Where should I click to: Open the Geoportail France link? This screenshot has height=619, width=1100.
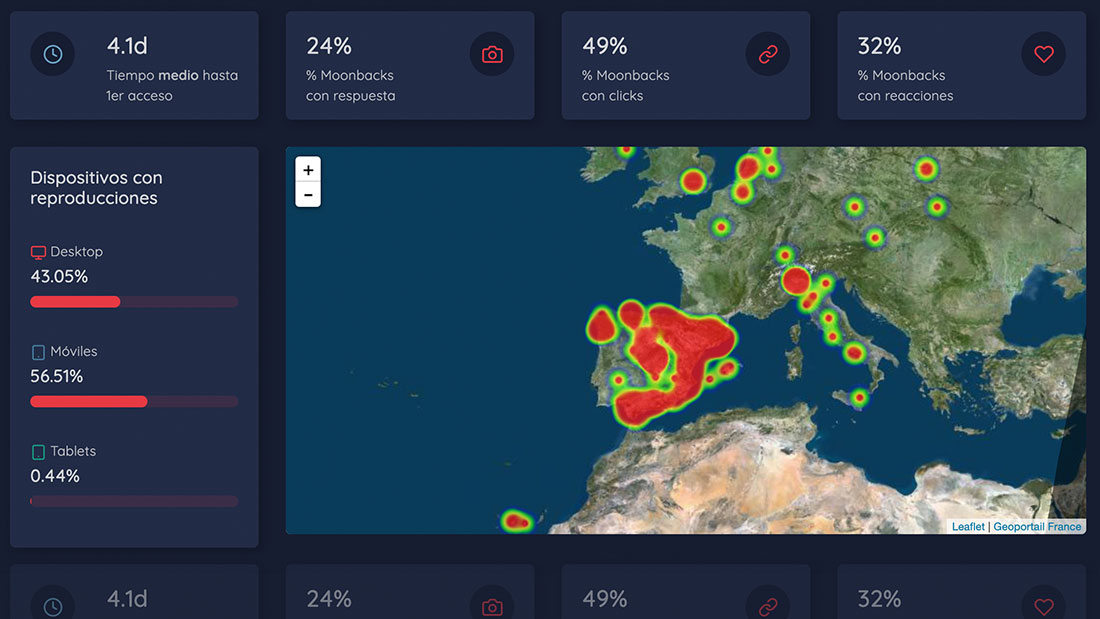click(1037, 526)
